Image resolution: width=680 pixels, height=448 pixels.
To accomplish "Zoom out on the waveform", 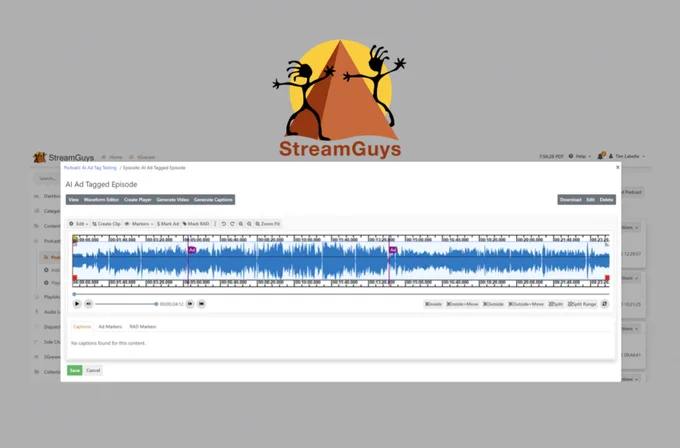I will pyautogui.click(x=249, y=224).
